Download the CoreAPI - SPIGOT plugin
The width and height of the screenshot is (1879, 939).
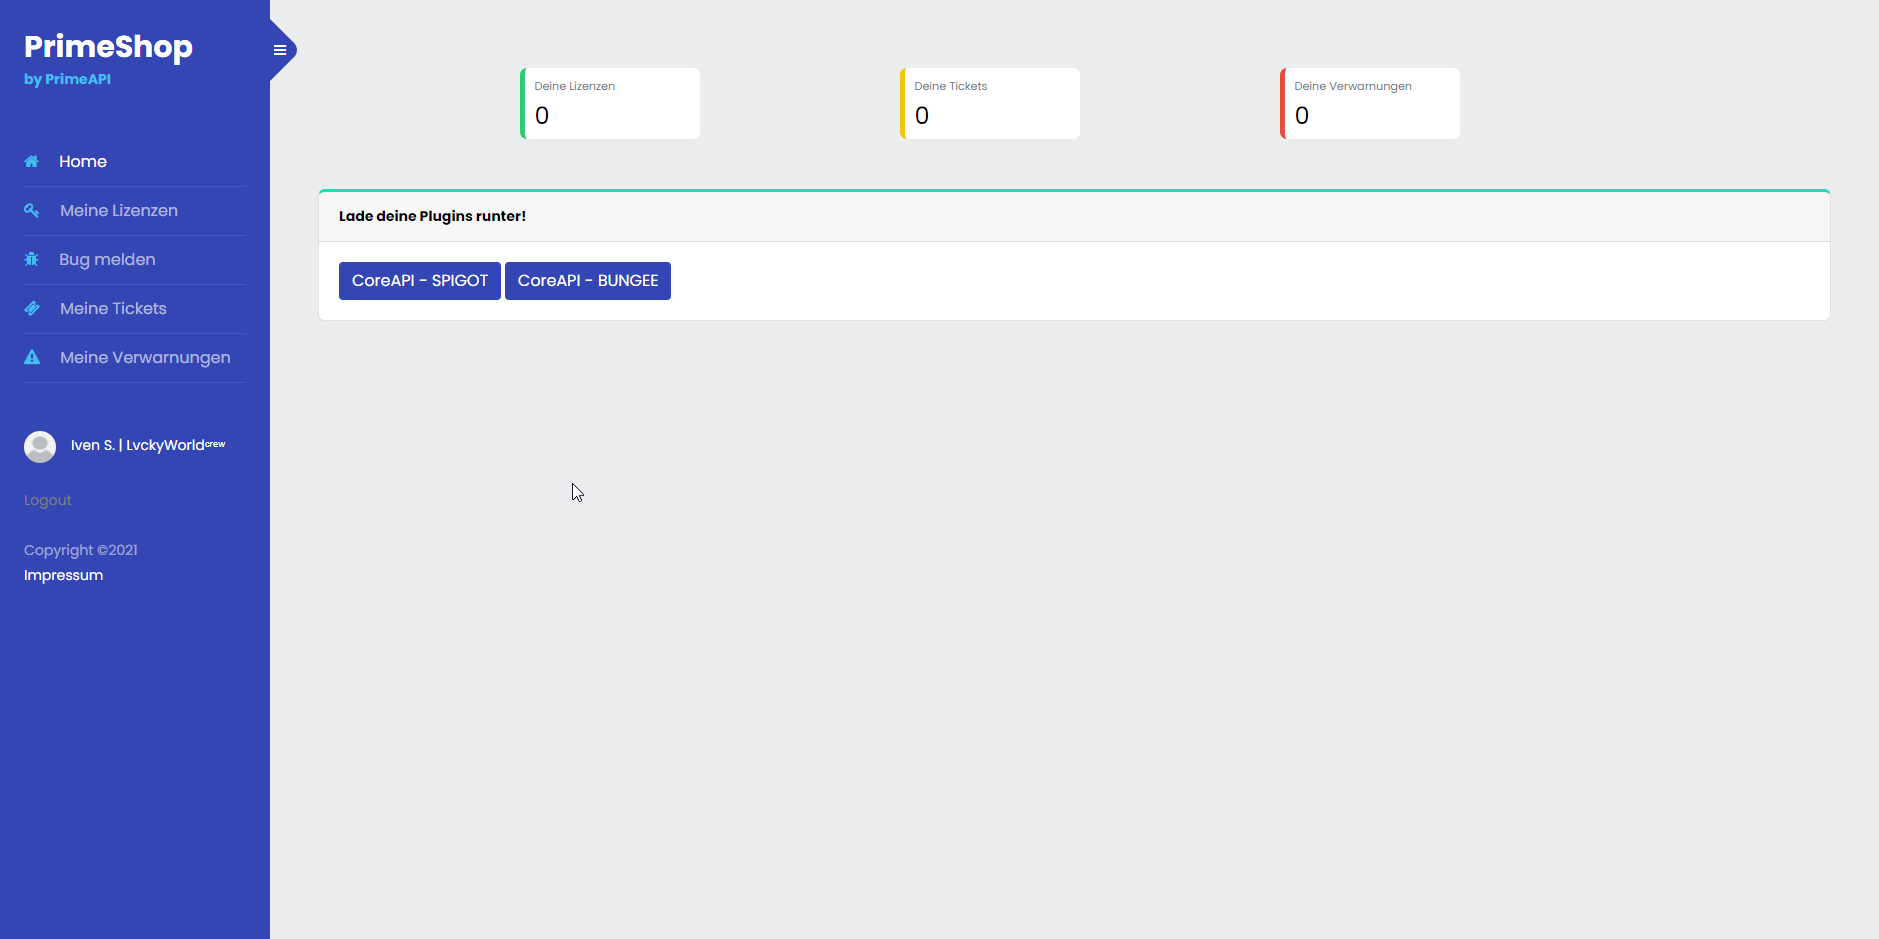pos(419,281)
